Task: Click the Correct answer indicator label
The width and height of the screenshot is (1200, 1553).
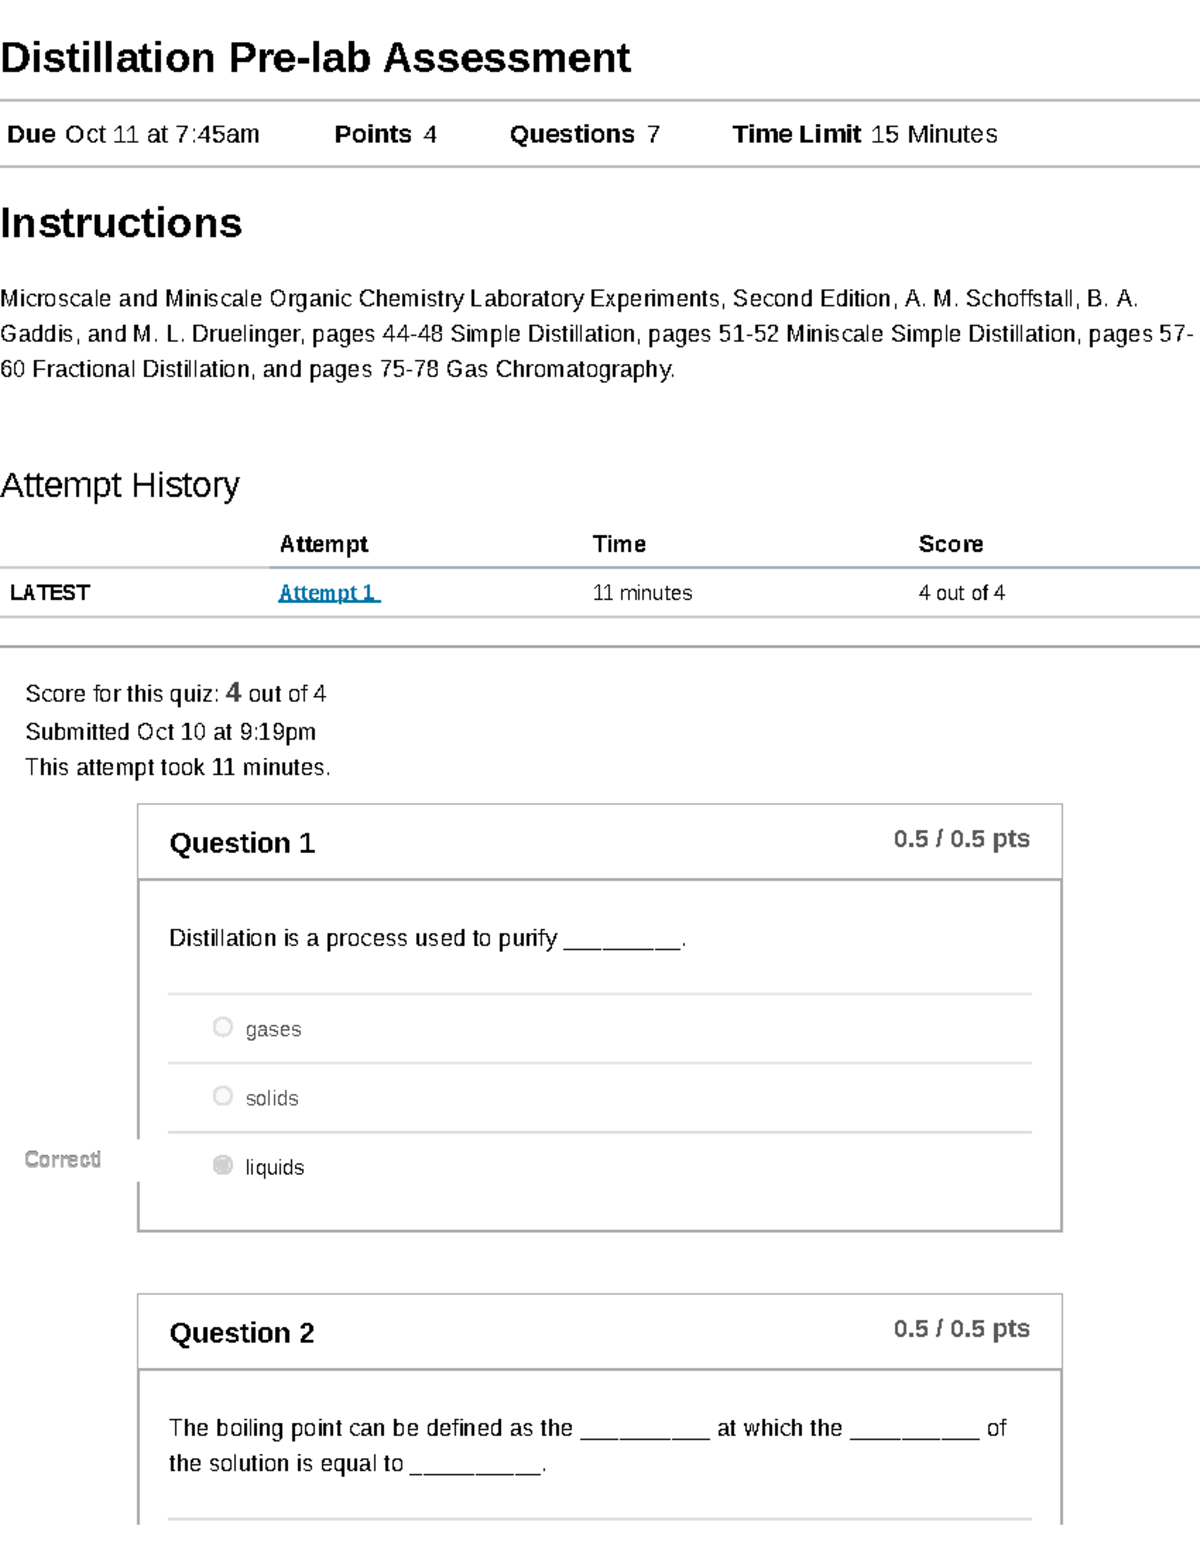Action: pyautogui.click(x=63, y=1159)
